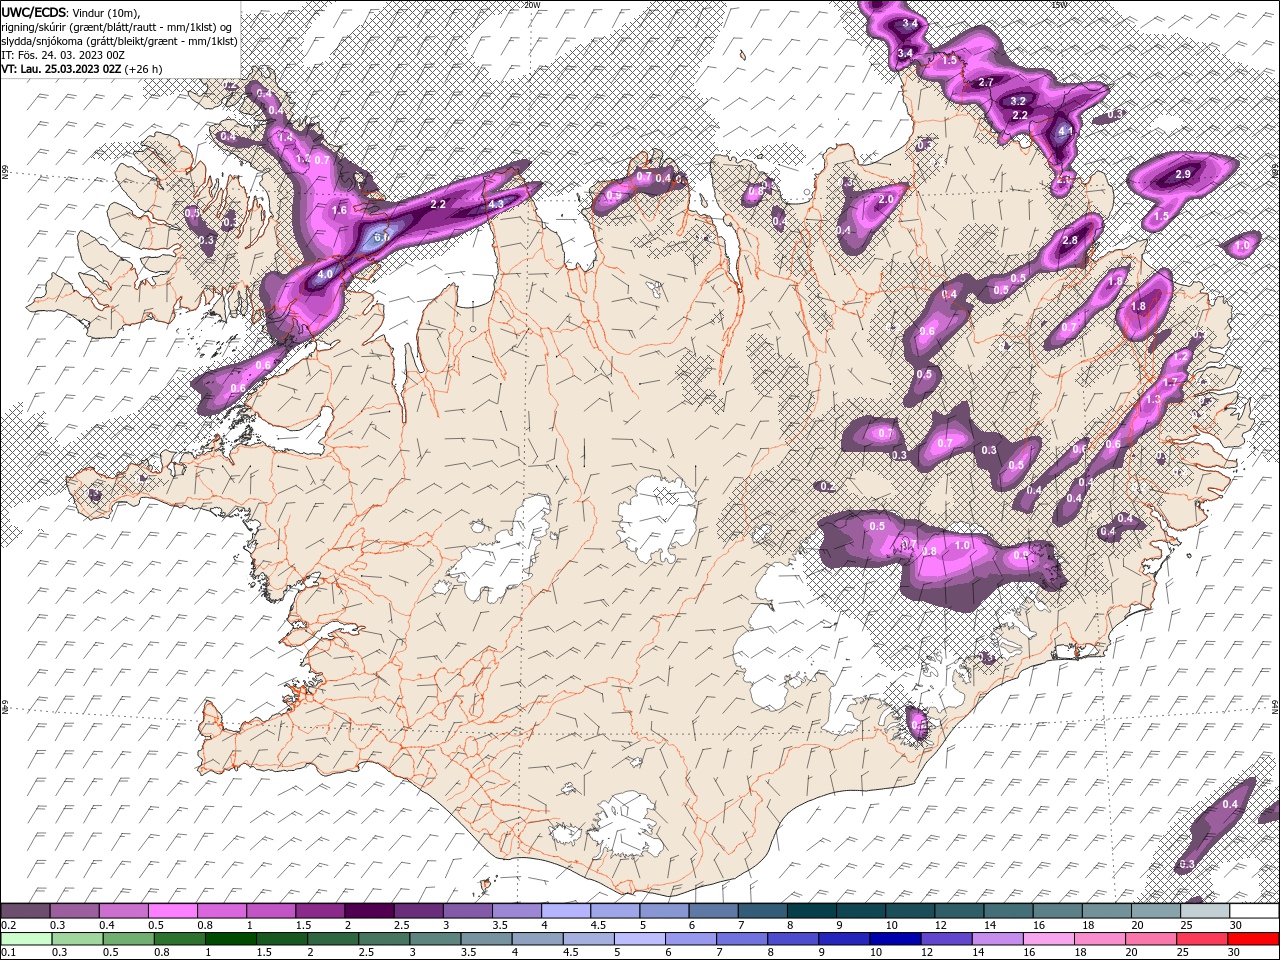Click the 1.3 precipitation value in the east
Image resolution: width=1280 pixels, height=960 pixels.
(x=1153, y=400)
